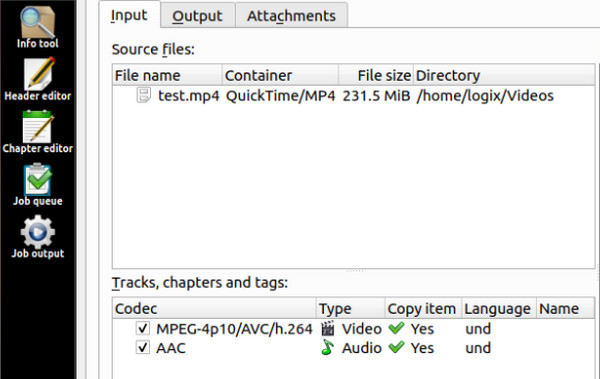Click the test.mp4 file icon
This screenshot has height=379, width=600.
143,95
